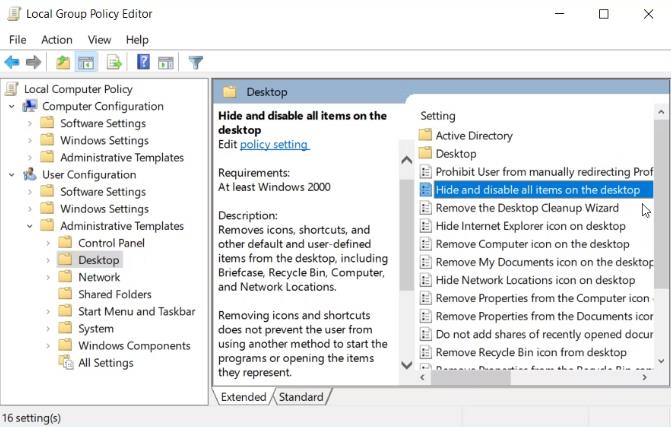
Task: Select Software Settings under User Configuration
Action: pos(103,192)
